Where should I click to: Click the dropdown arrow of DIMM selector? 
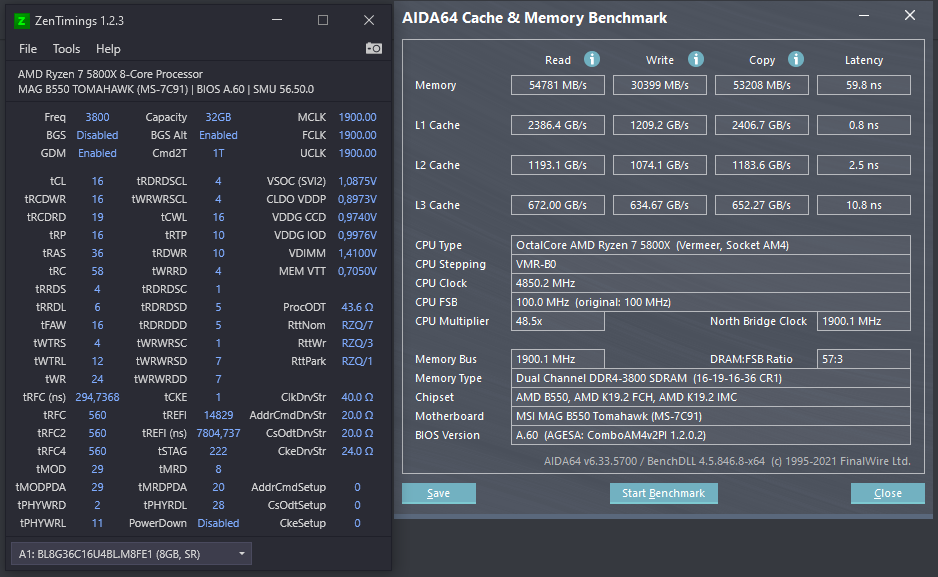click(x=242, y=554)
